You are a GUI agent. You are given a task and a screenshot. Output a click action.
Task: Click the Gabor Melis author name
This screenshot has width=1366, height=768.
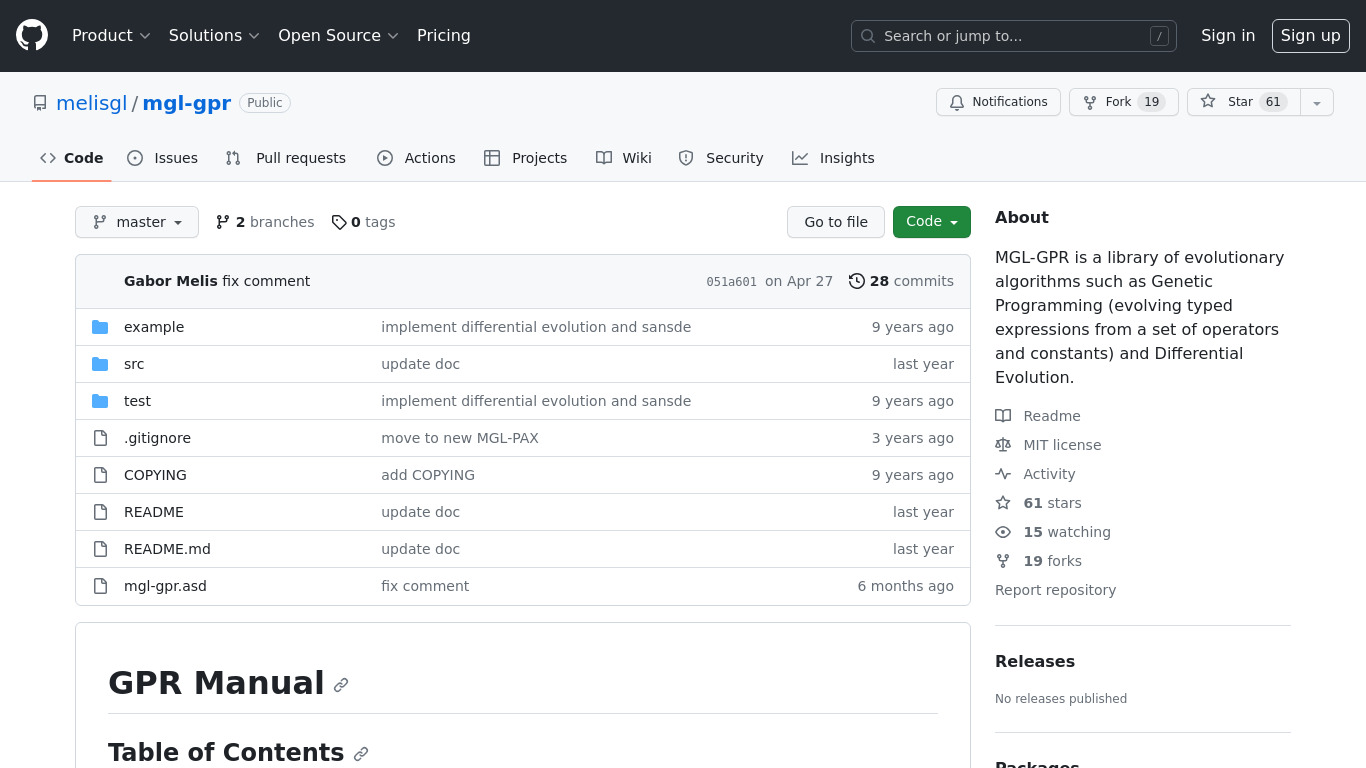click(x=170, y=281)
